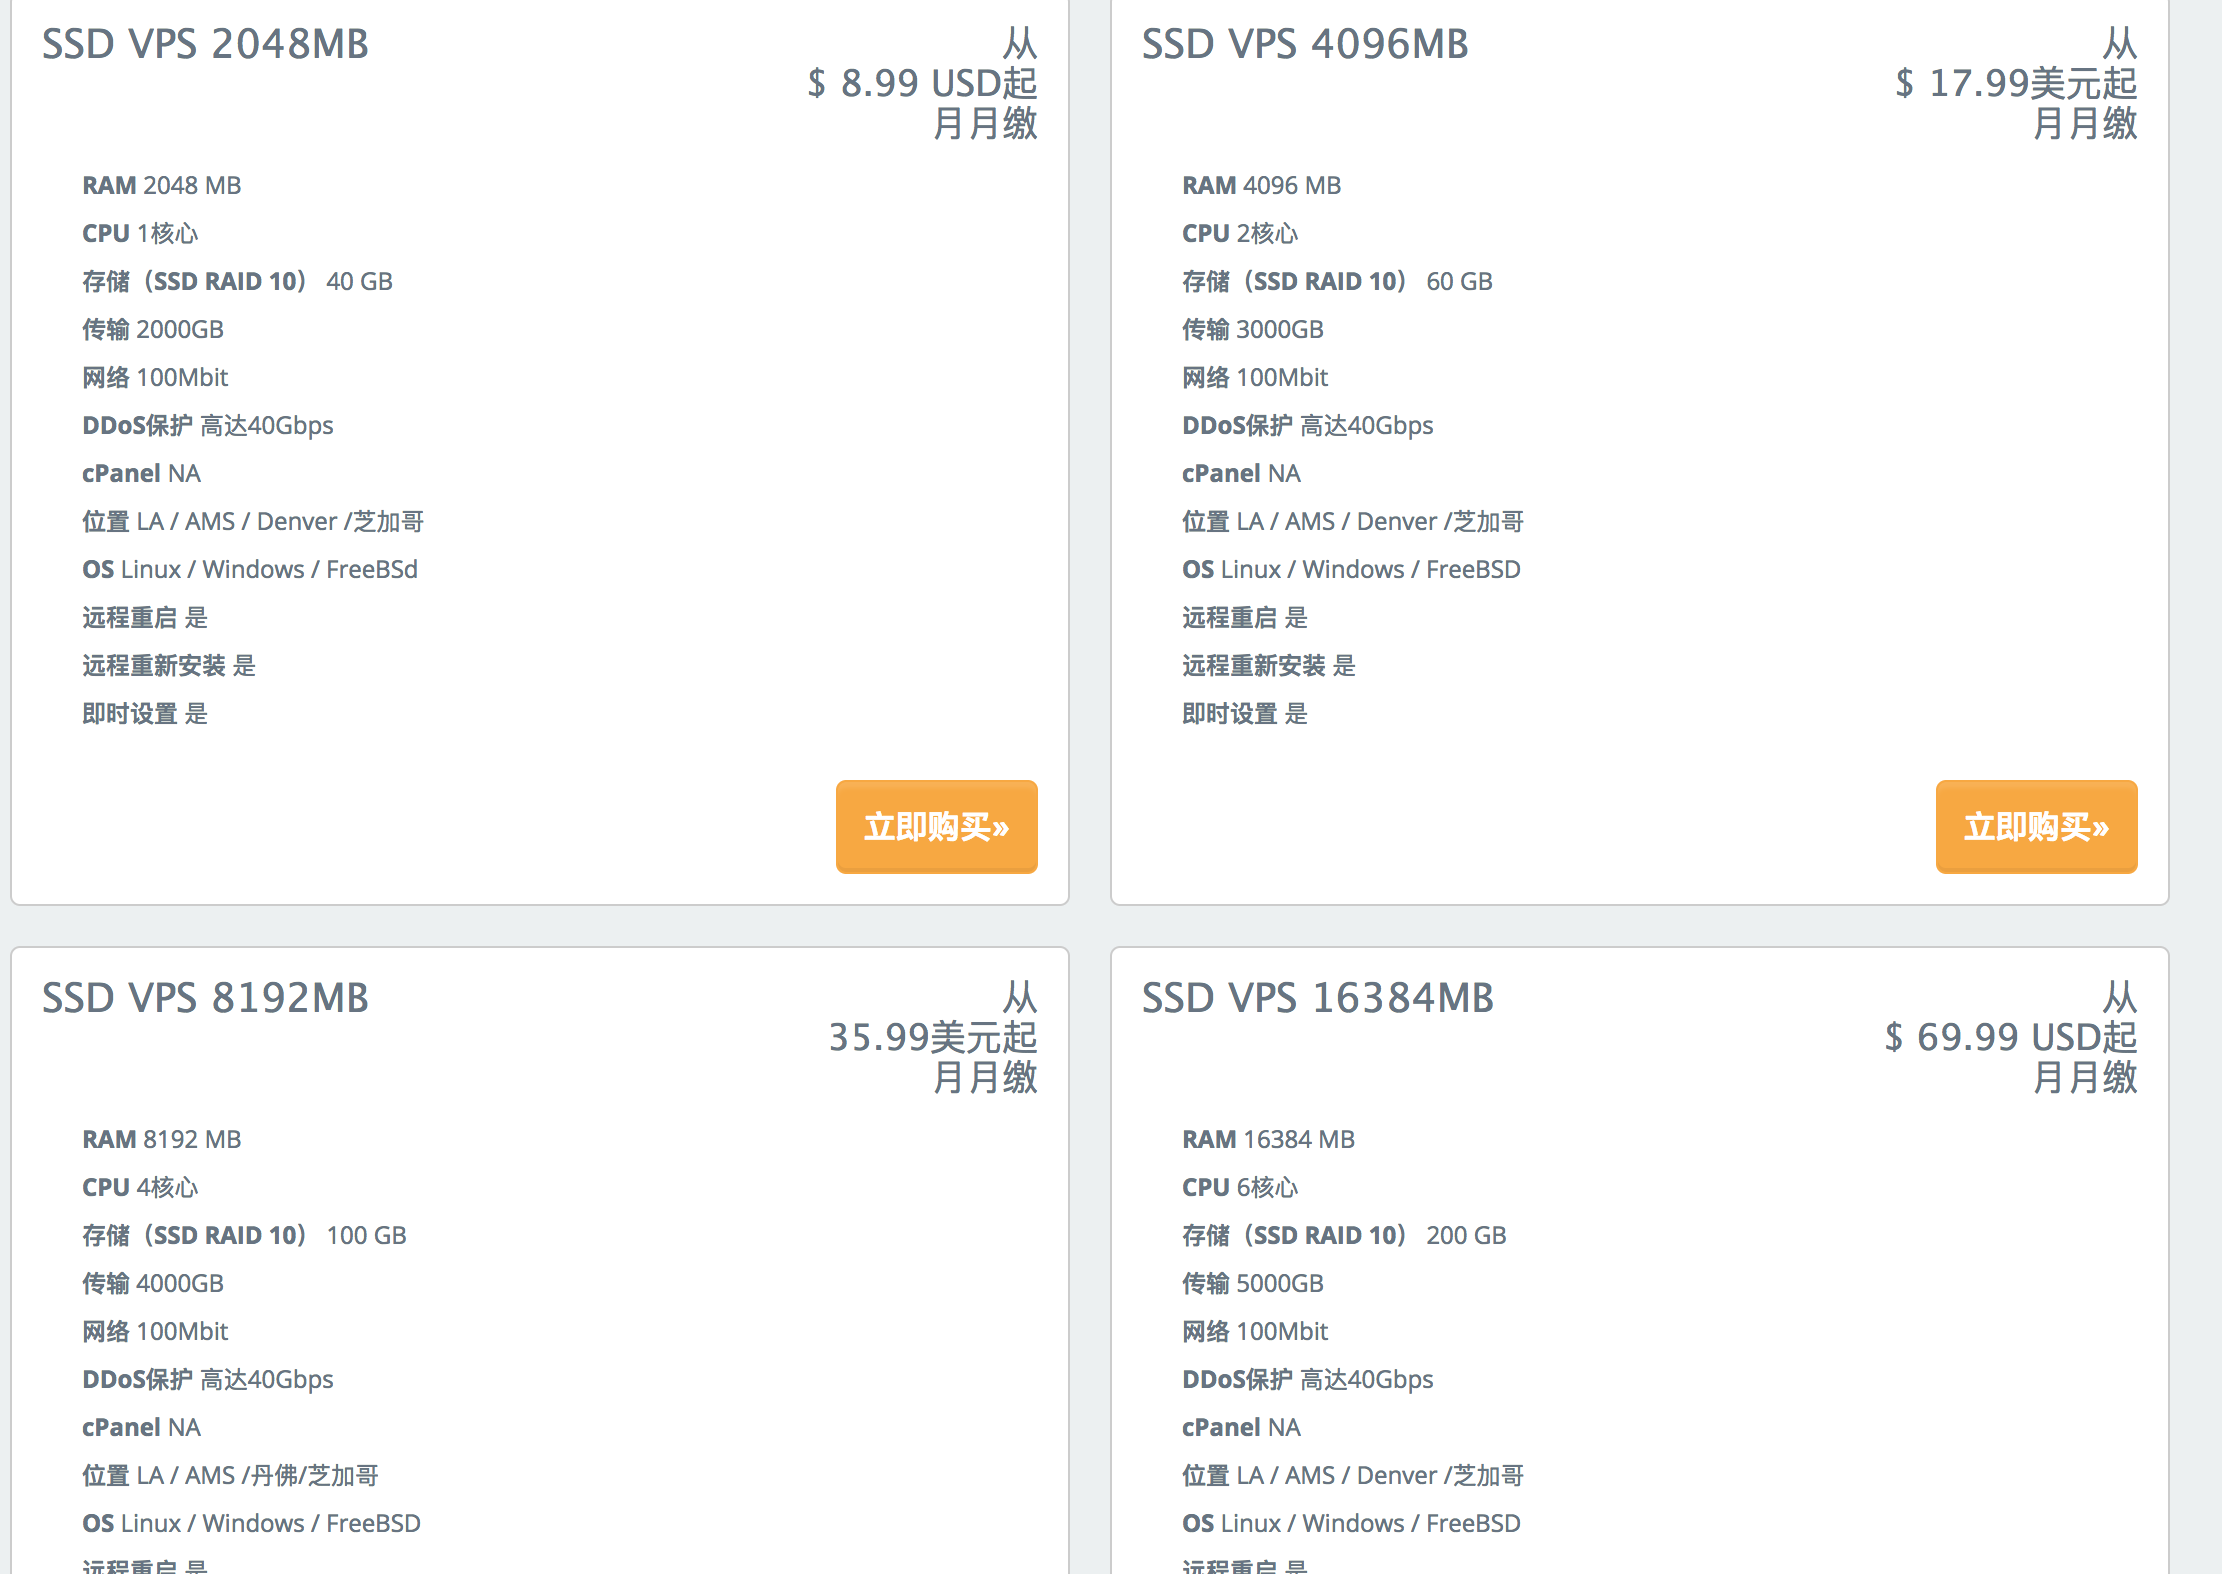The image size is (2222, 1574).
Task: Select the SSD VPS 2048MB heading
Action: coord(205,44)
